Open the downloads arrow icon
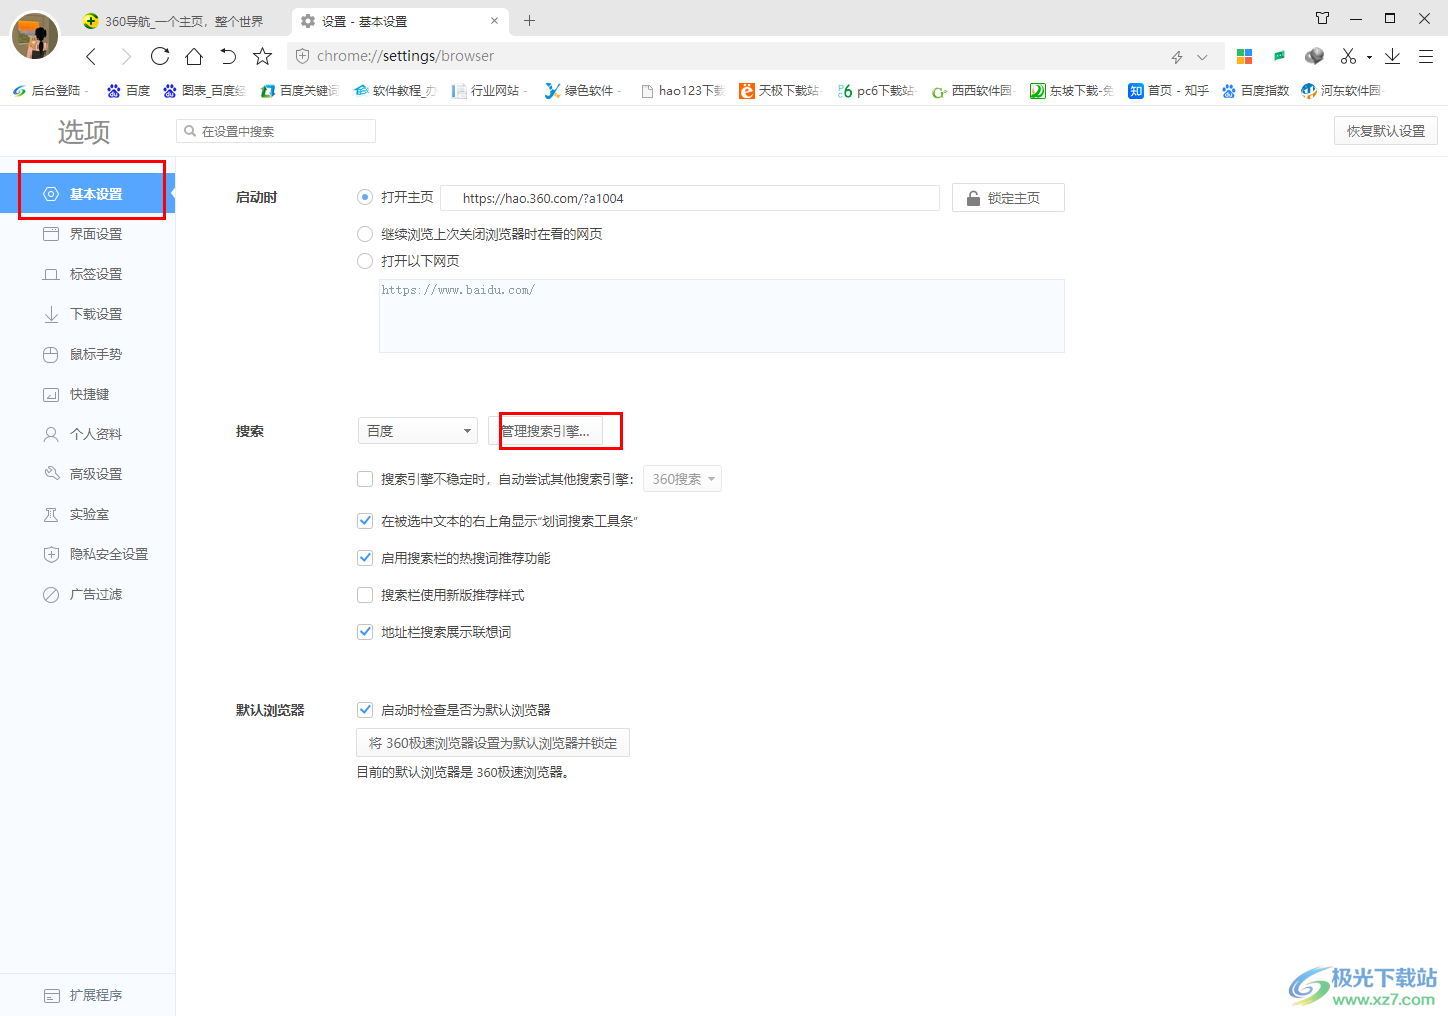Image resolution: width=1448 pixels, height=1016 pixels. [1392, 56]
